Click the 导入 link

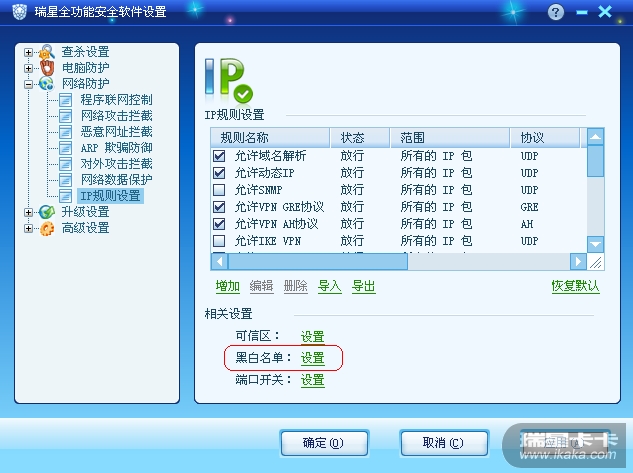point(329,286)
